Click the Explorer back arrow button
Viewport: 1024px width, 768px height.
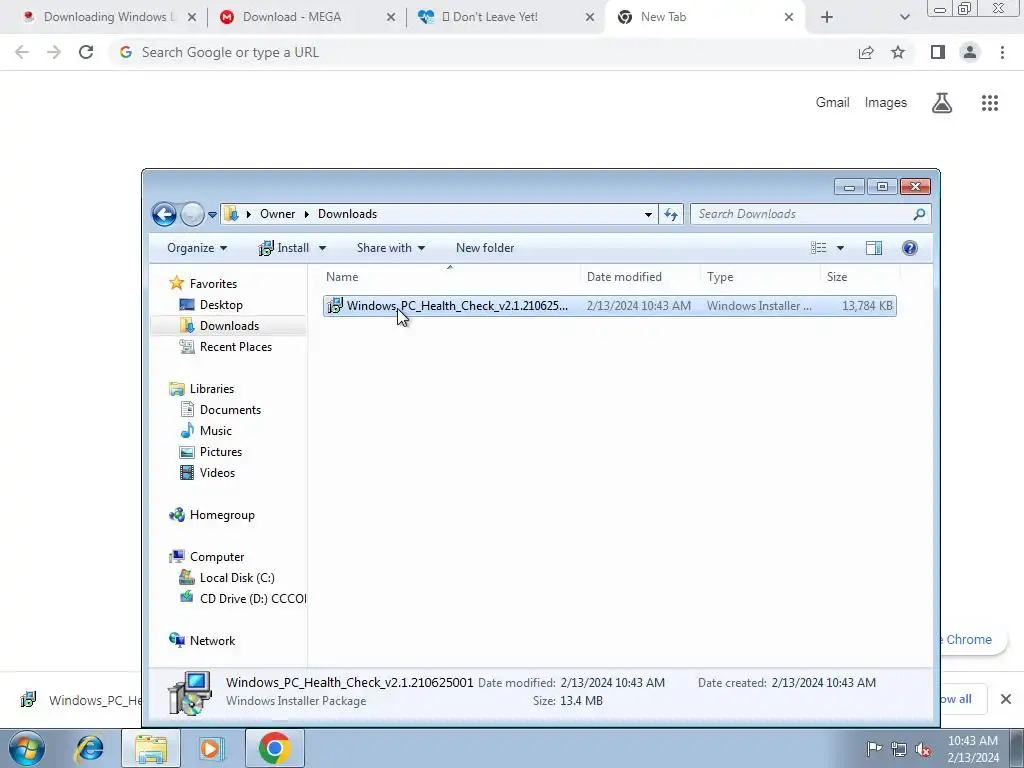[x=164, y=214]
